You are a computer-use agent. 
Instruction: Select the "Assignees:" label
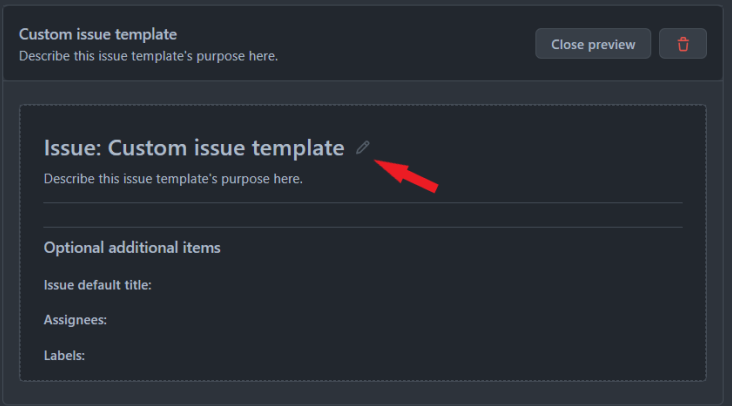click(x=75, y=320)
